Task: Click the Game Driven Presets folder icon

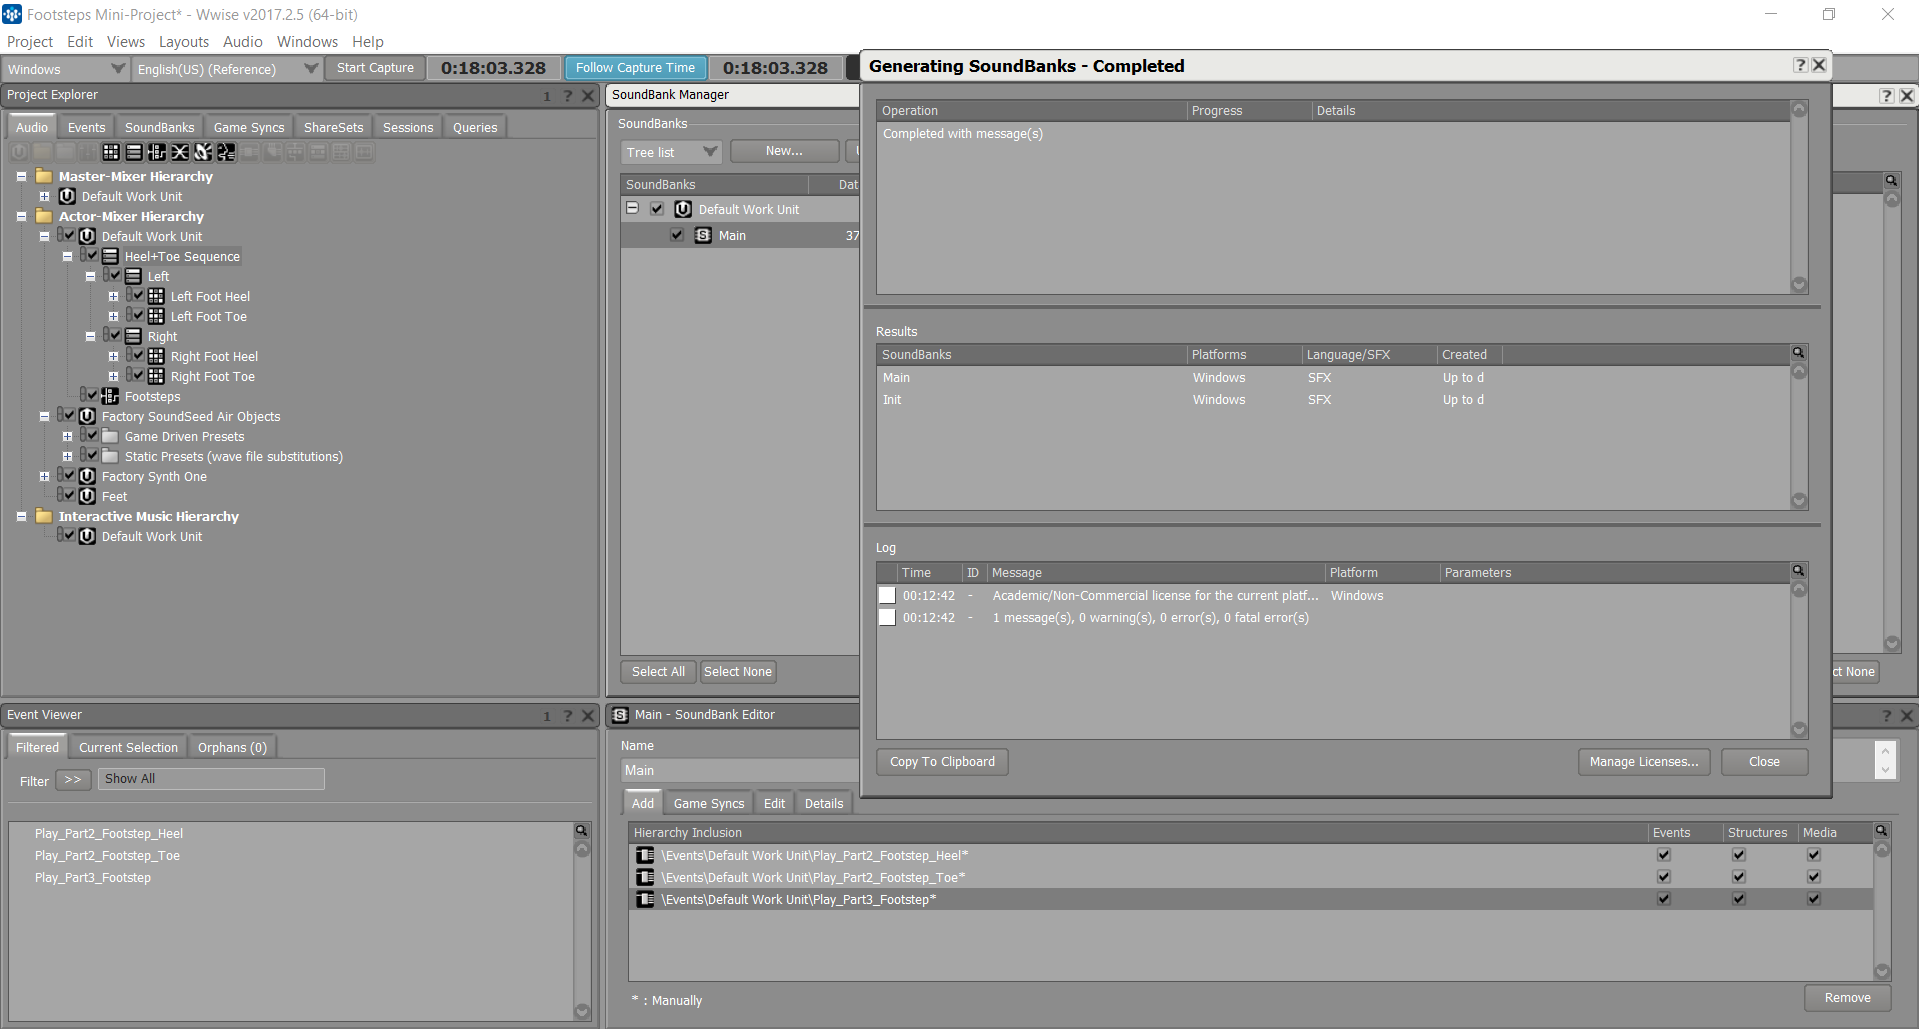Action: coord(110,436)
